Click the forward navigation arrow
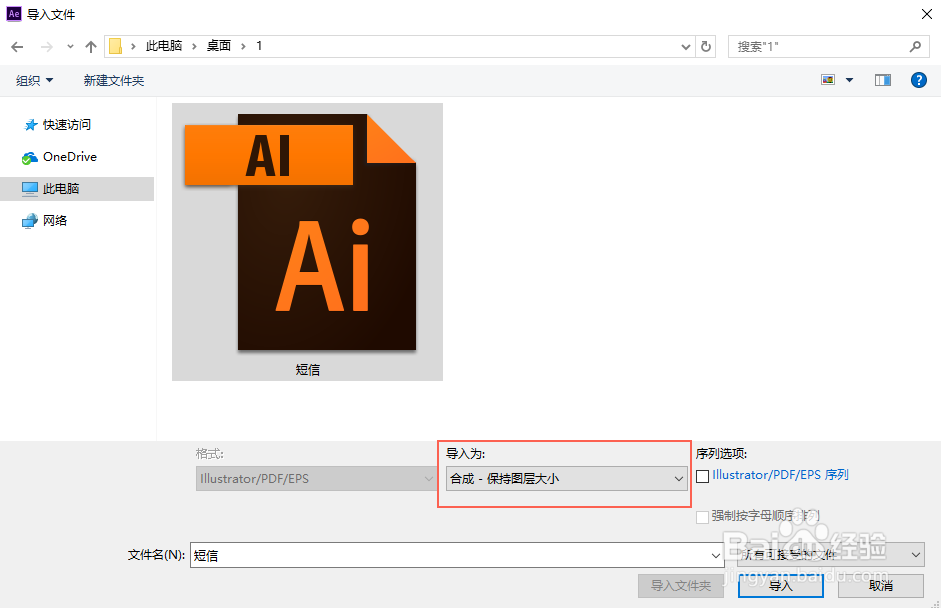Image resolution: width=941 pixels, height=608 pixels. (x=47, y=47)
